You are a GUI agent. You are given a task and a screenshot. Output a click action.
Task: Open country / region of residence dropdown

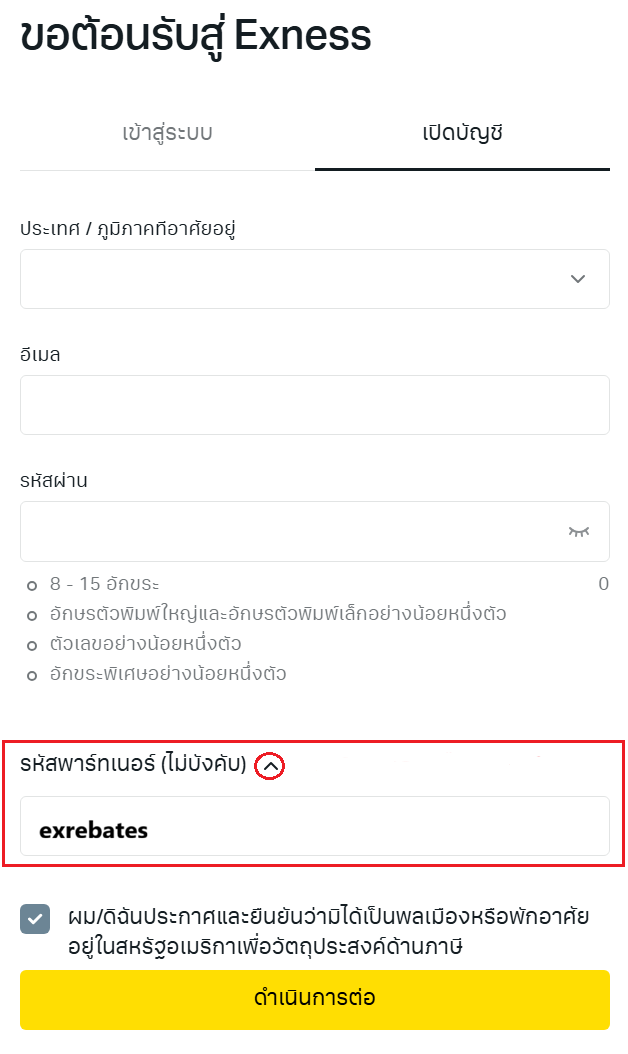click(300, 279)
